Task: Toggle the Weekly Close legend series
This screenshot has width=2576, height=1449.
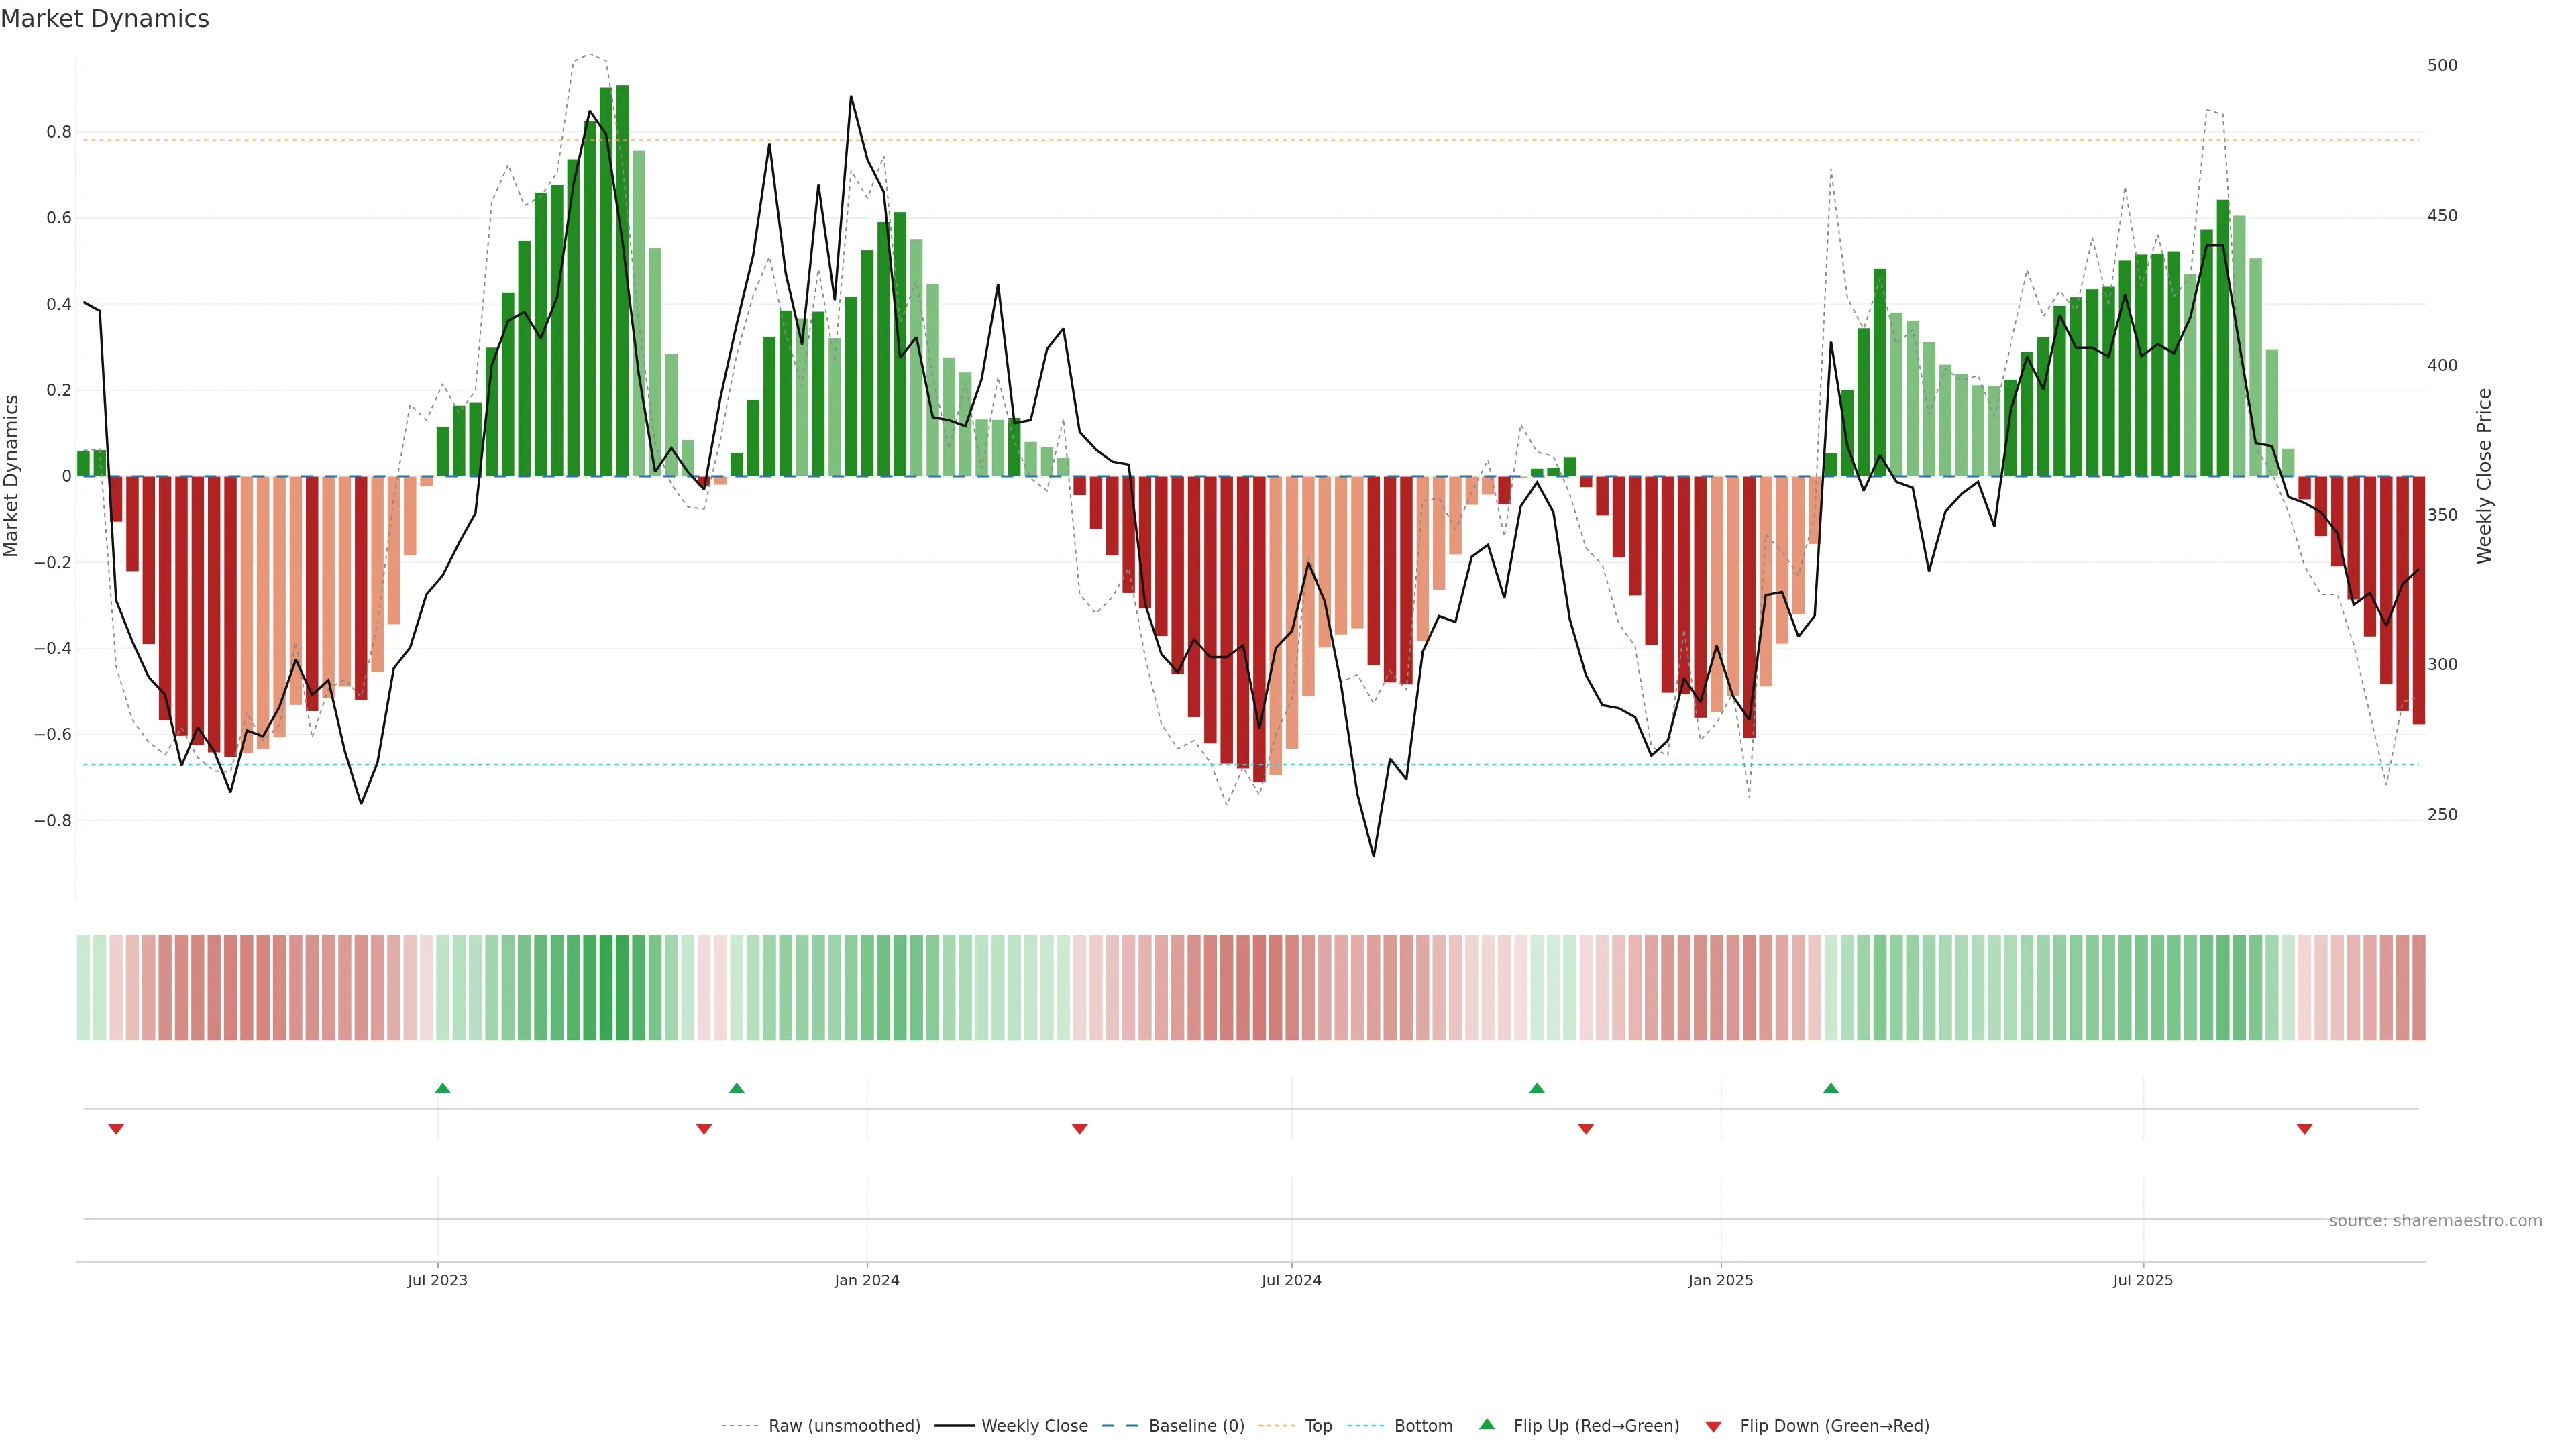Action: coord(1034,1426)
